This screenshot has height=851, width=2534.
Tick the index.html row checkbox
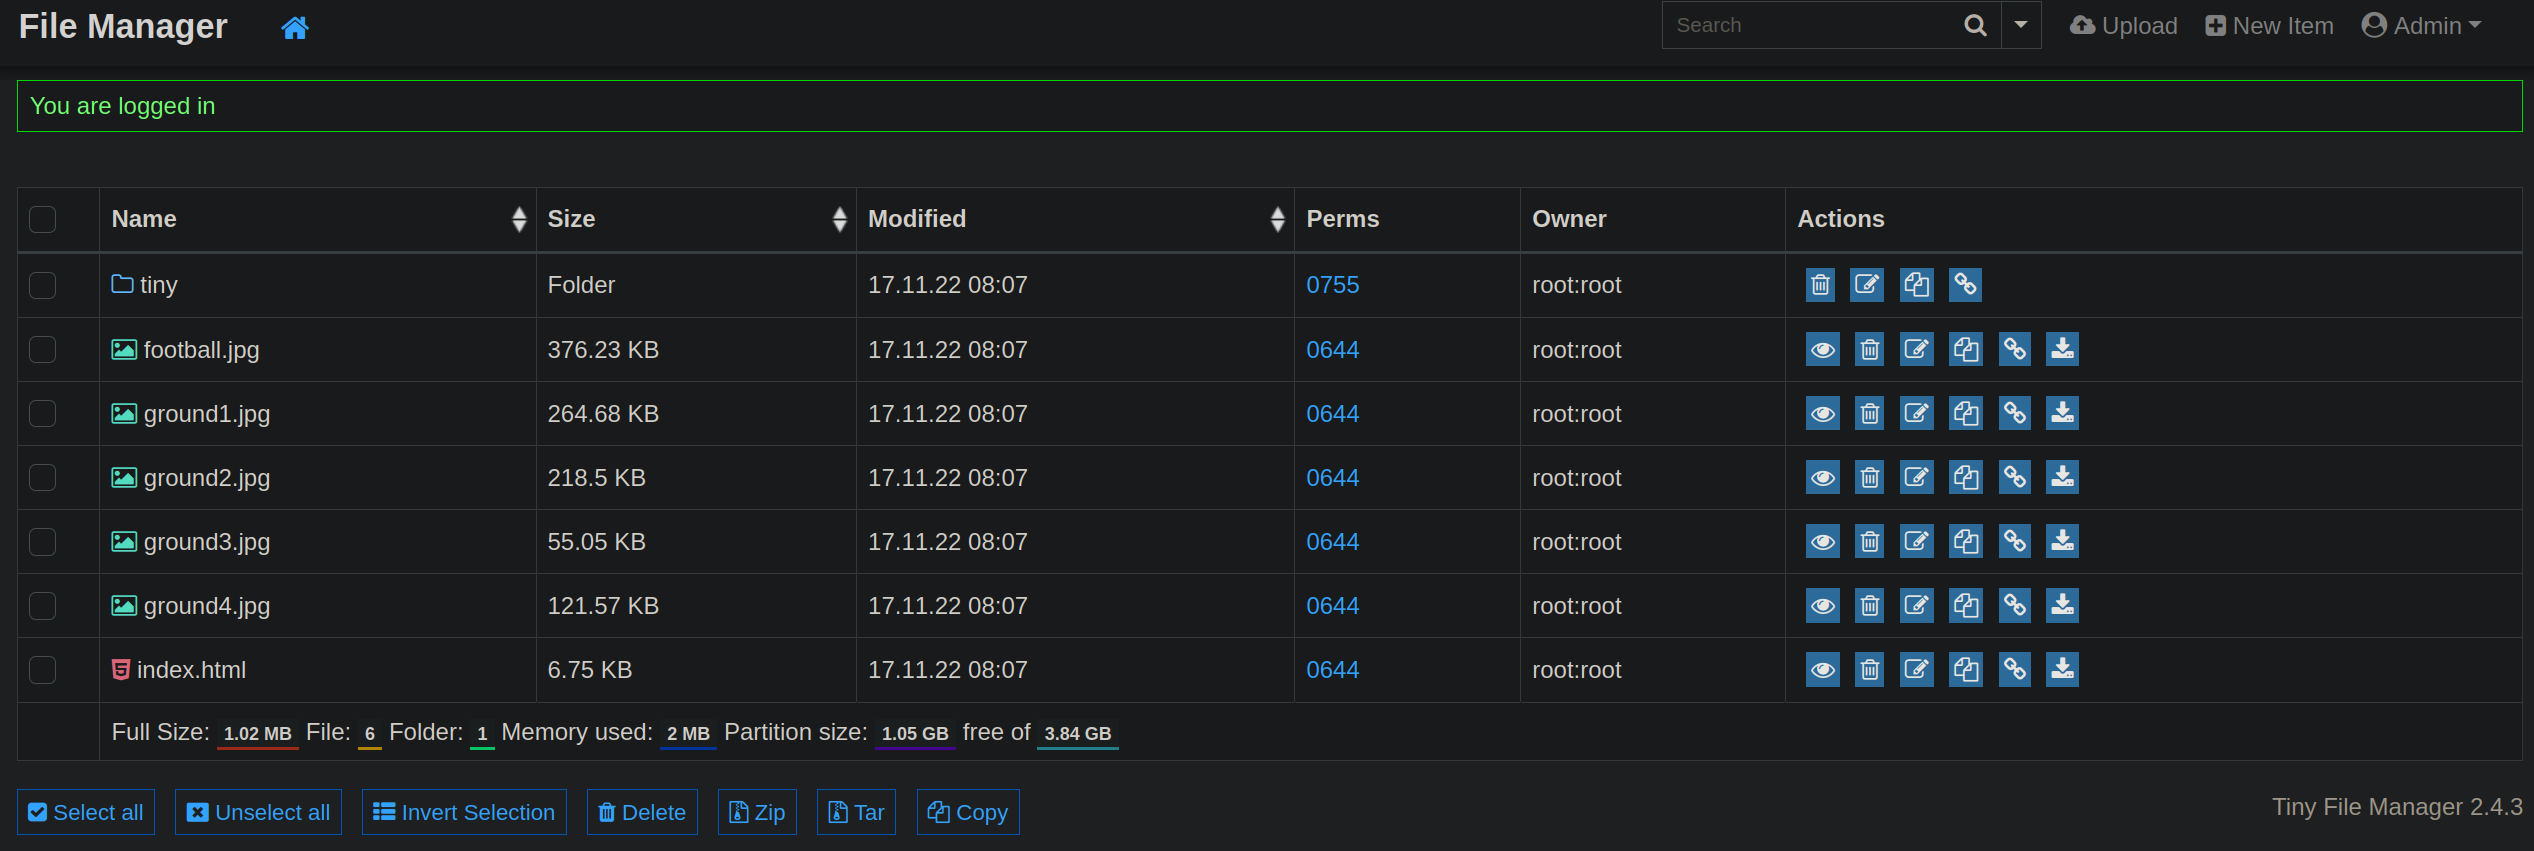(43, 670)
